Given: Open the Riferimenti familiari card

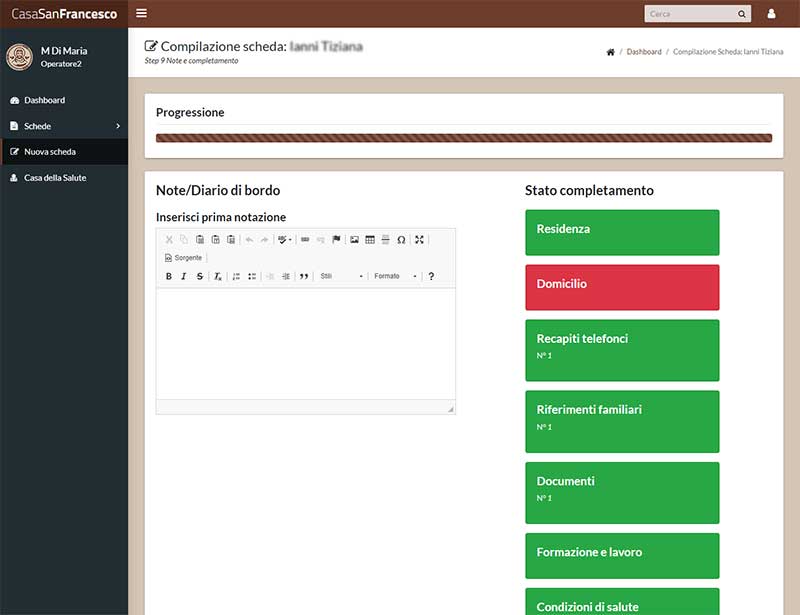Looking at the screenshot, I should [622, 422].
